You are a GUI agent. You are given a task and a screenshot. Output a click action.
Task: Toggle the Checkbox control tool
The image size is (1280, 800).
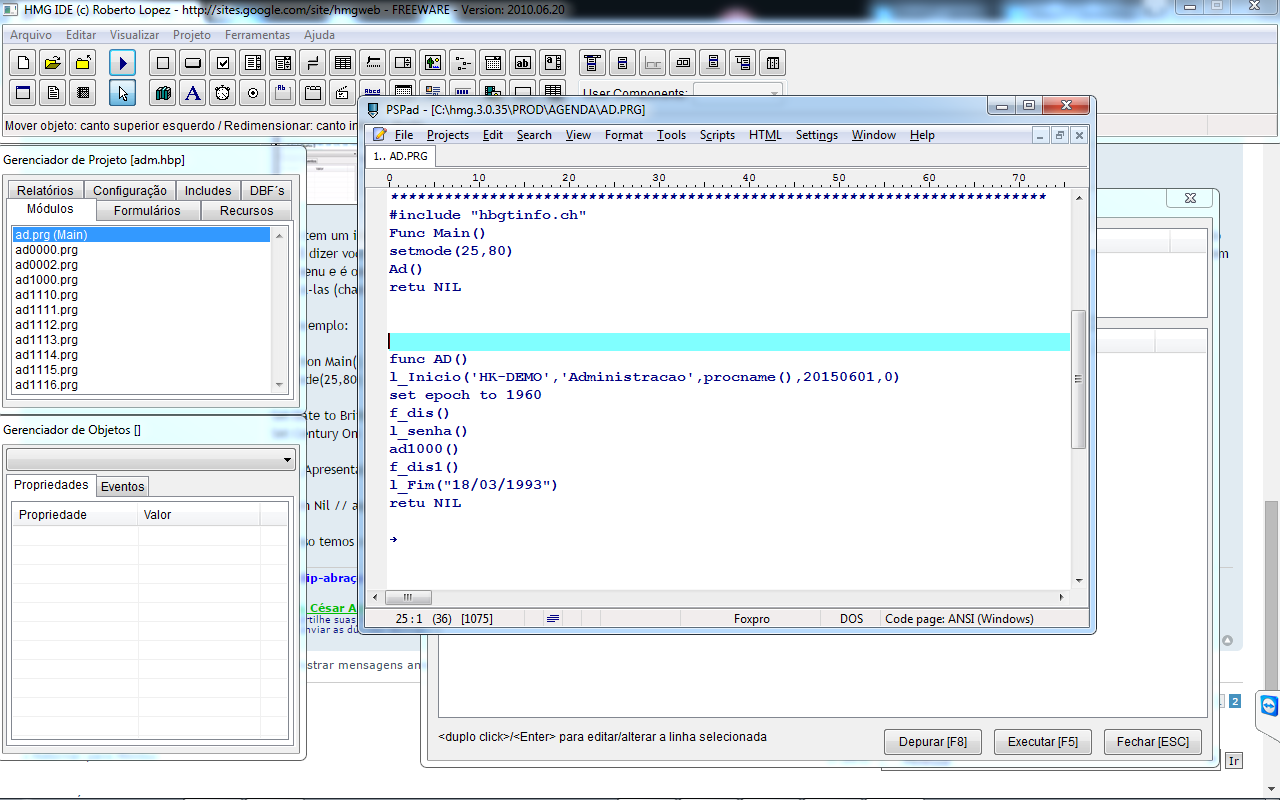[x=223, y=63]
